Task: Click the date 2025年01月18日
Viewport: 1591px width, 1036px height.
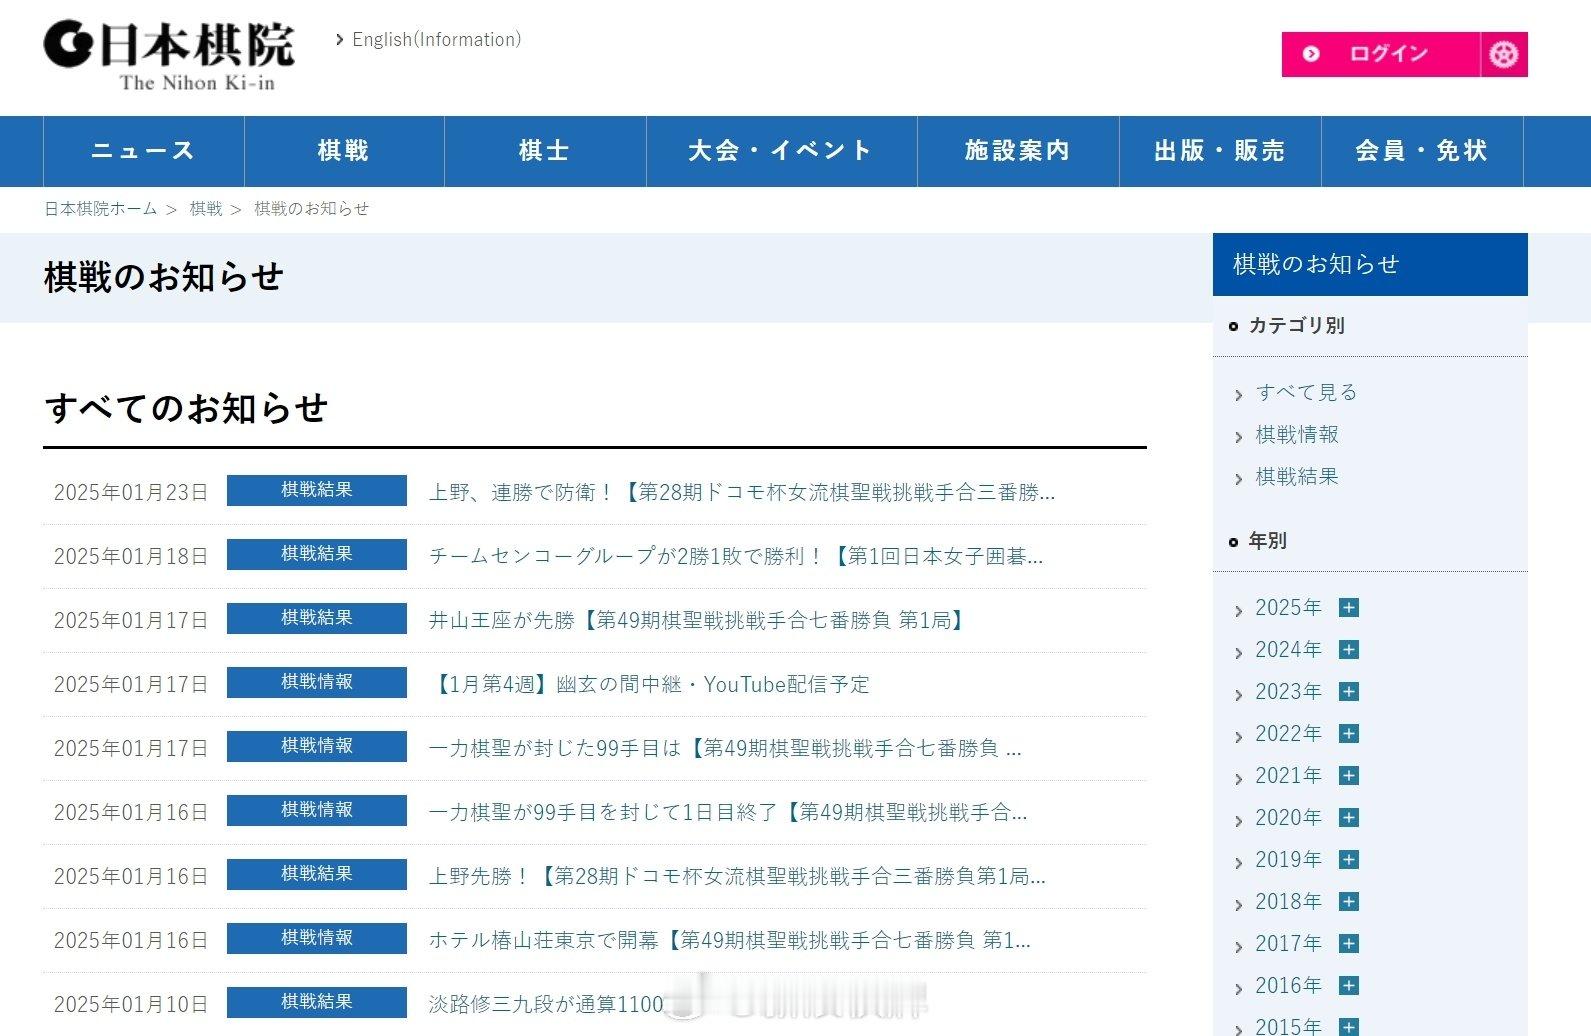Action: [131, 557]
